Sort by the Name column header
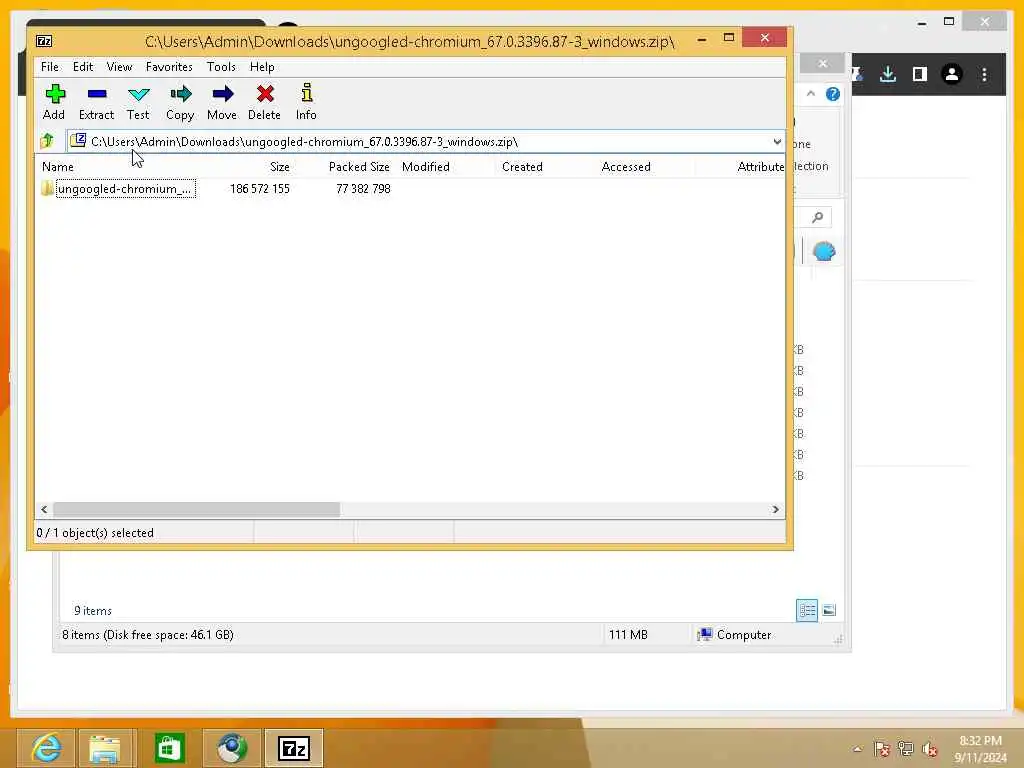 click(x=57, y=167)
